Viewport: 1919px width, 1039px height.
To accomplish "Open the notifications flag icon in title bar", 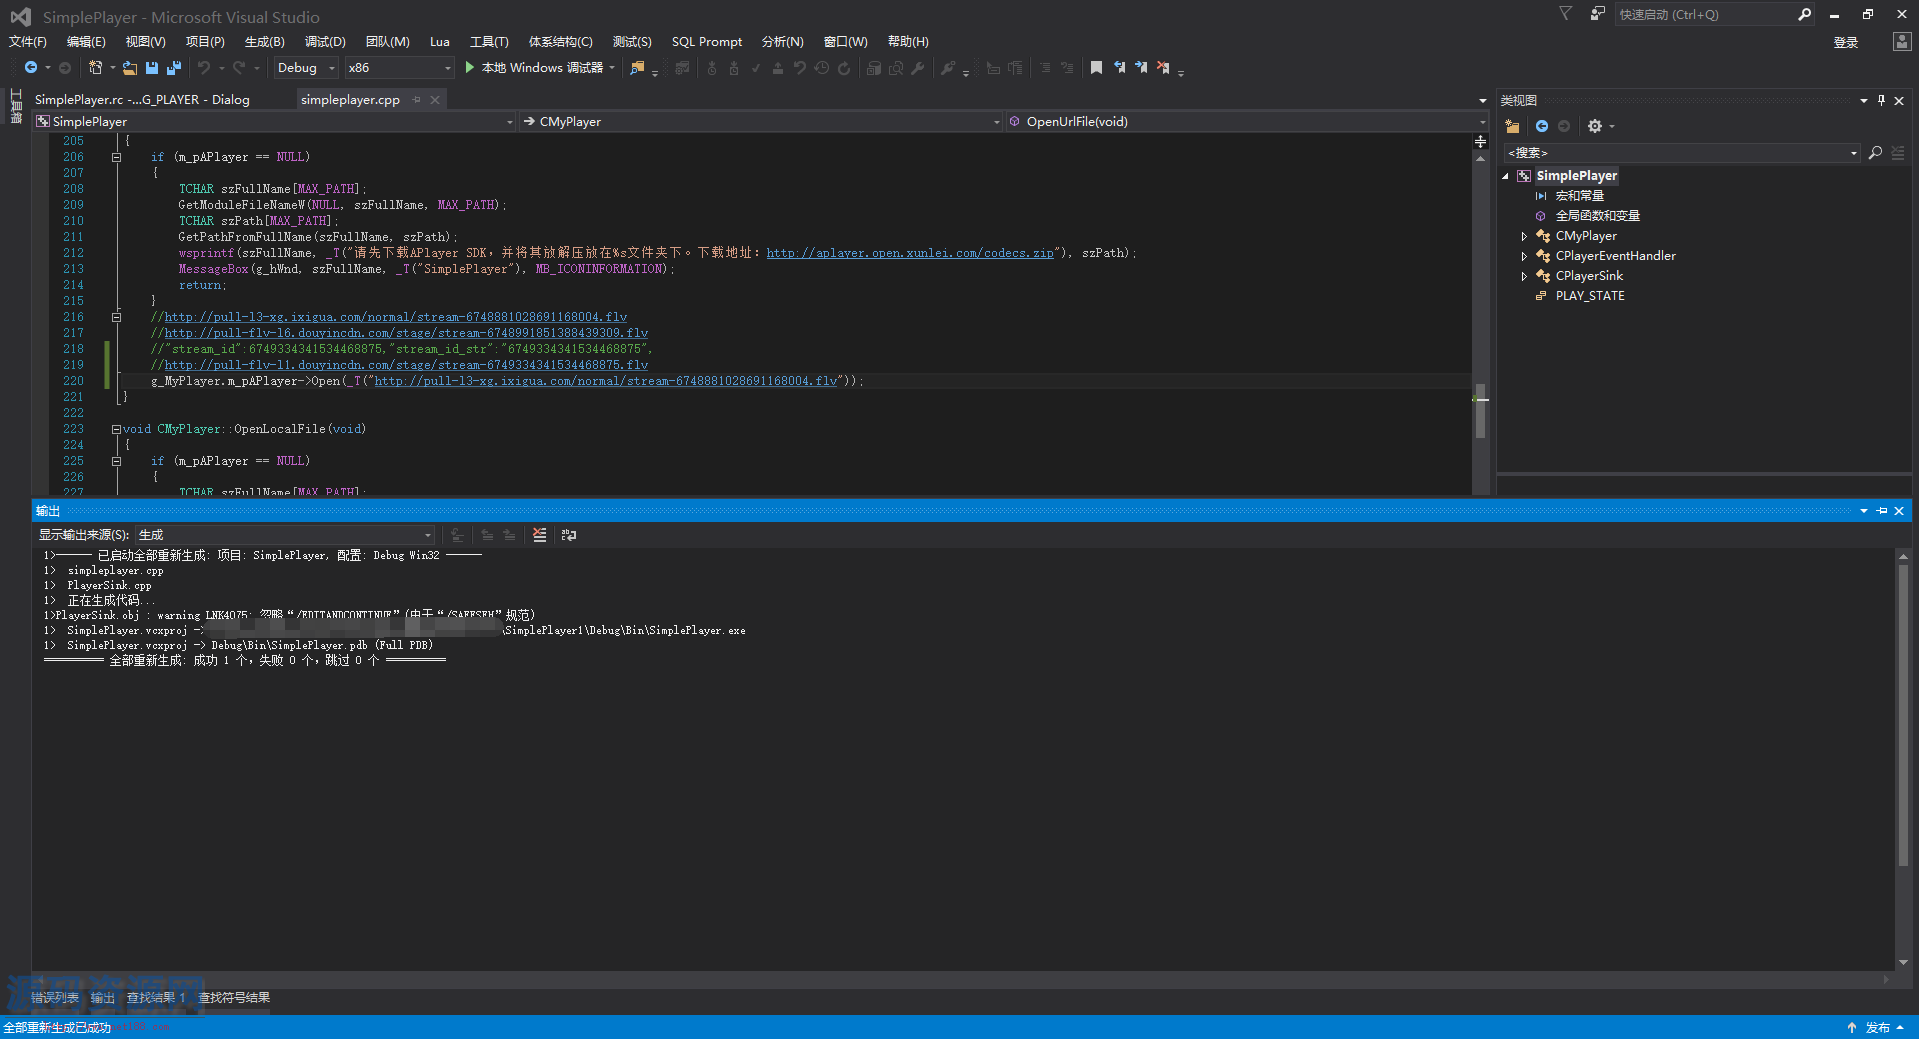I will [1566, 14].
